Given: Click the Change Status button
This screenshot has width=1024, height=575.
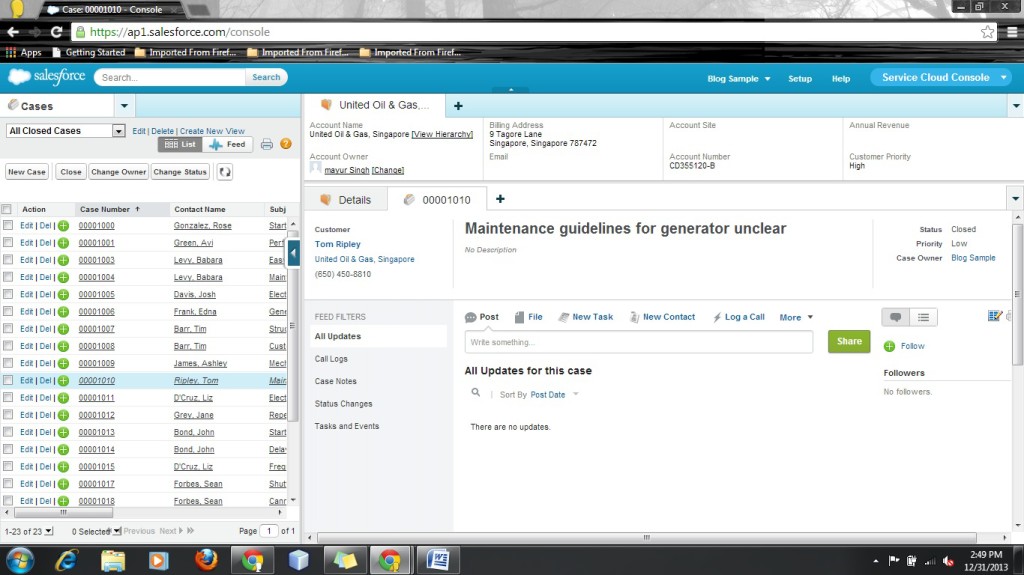Looking at the screenshot, I should tap(180, 172).
